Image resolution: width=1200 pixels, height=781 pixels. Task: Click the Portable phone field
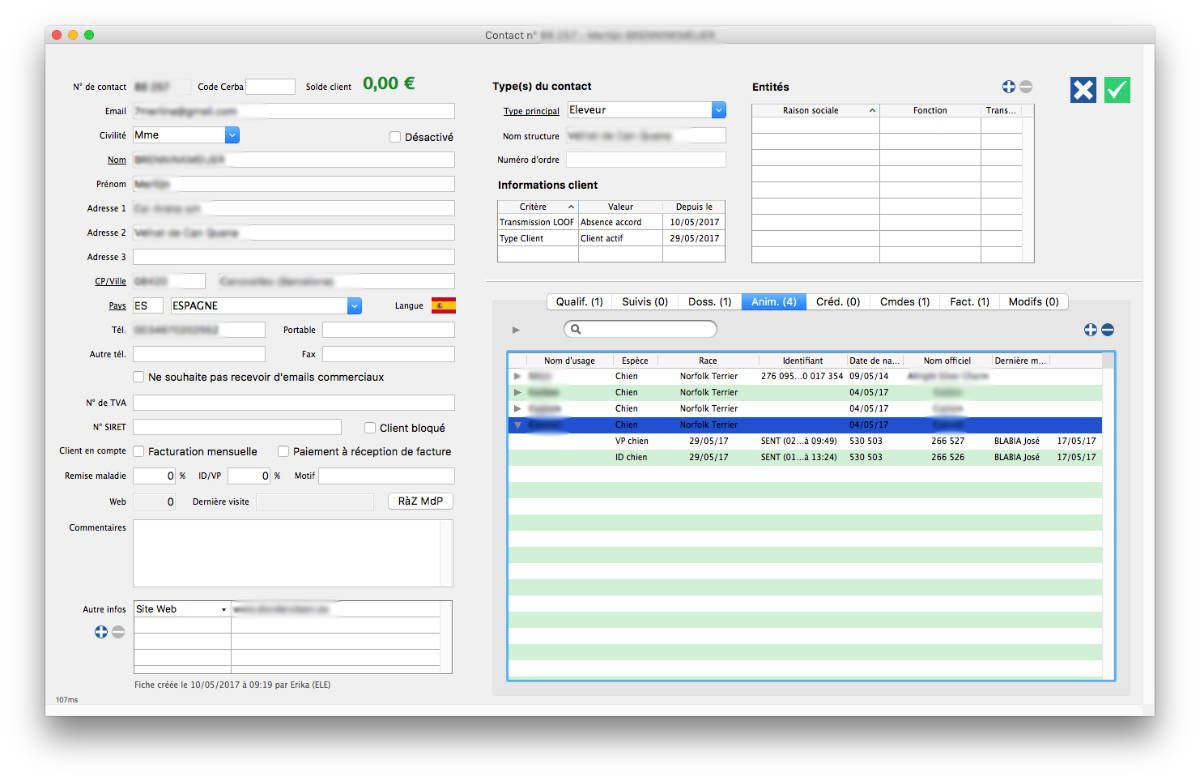pos(388,330)
